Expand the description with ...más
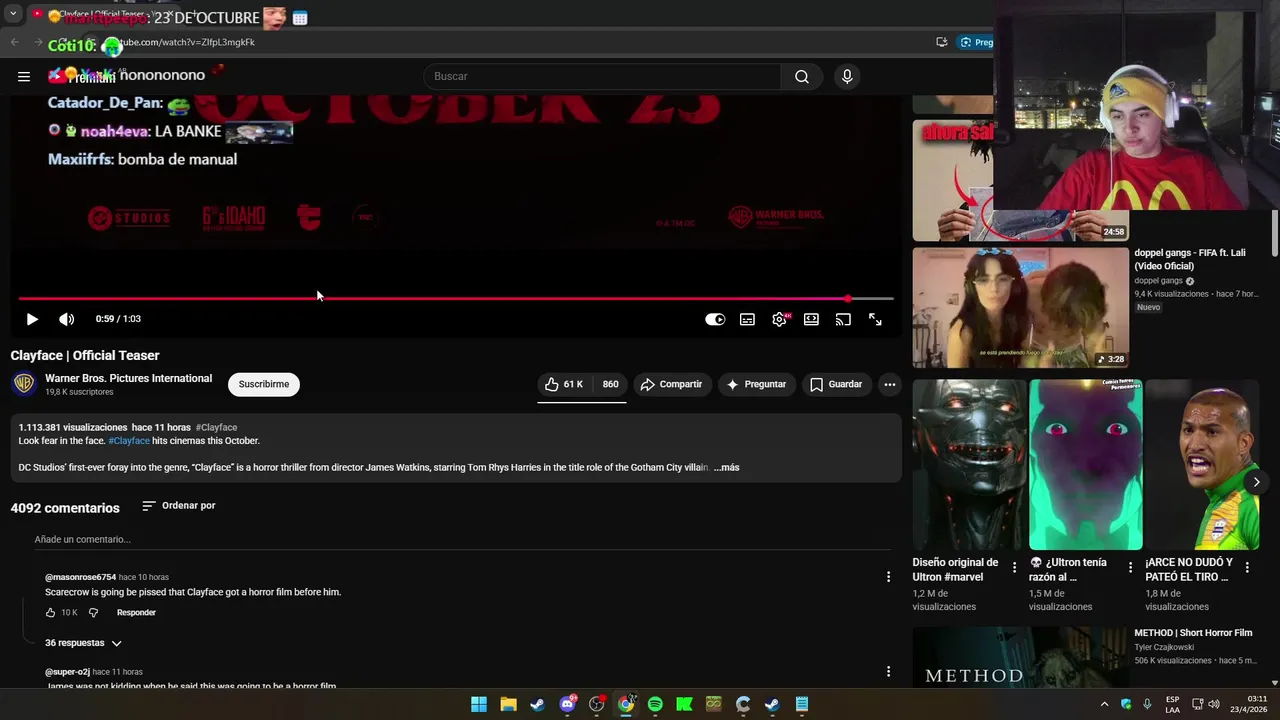 click(727, 467)
